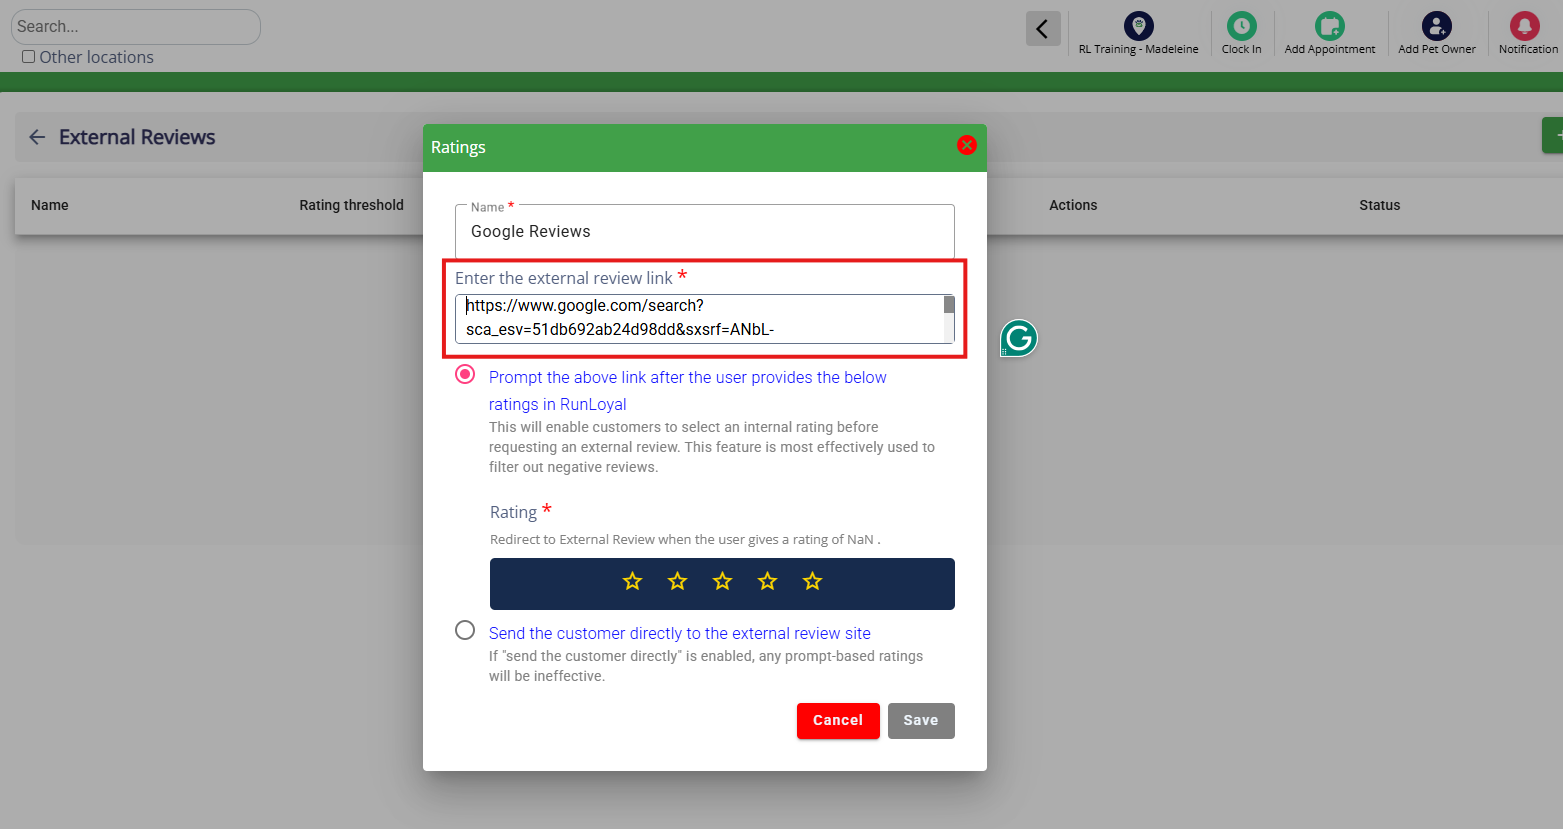Click the Name column header
This screenshot has height=829, width=1563.
pos(50,205)
